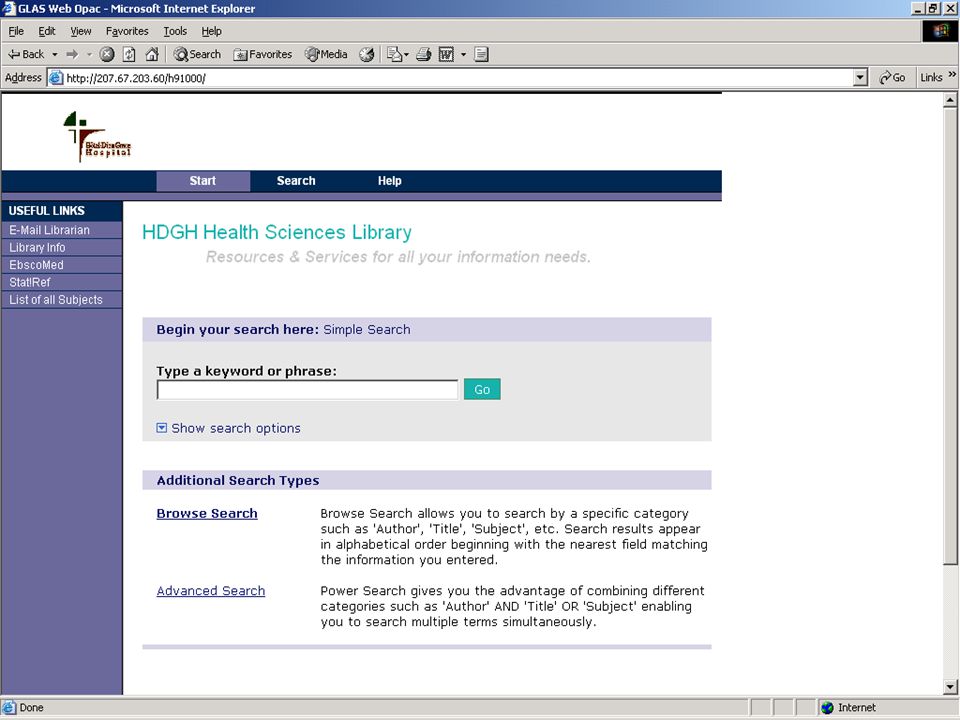Image resolution: width=960 pixels, height=720 pixels.
Task: Click the Go button beside address bar
Action: pos(892,78)
